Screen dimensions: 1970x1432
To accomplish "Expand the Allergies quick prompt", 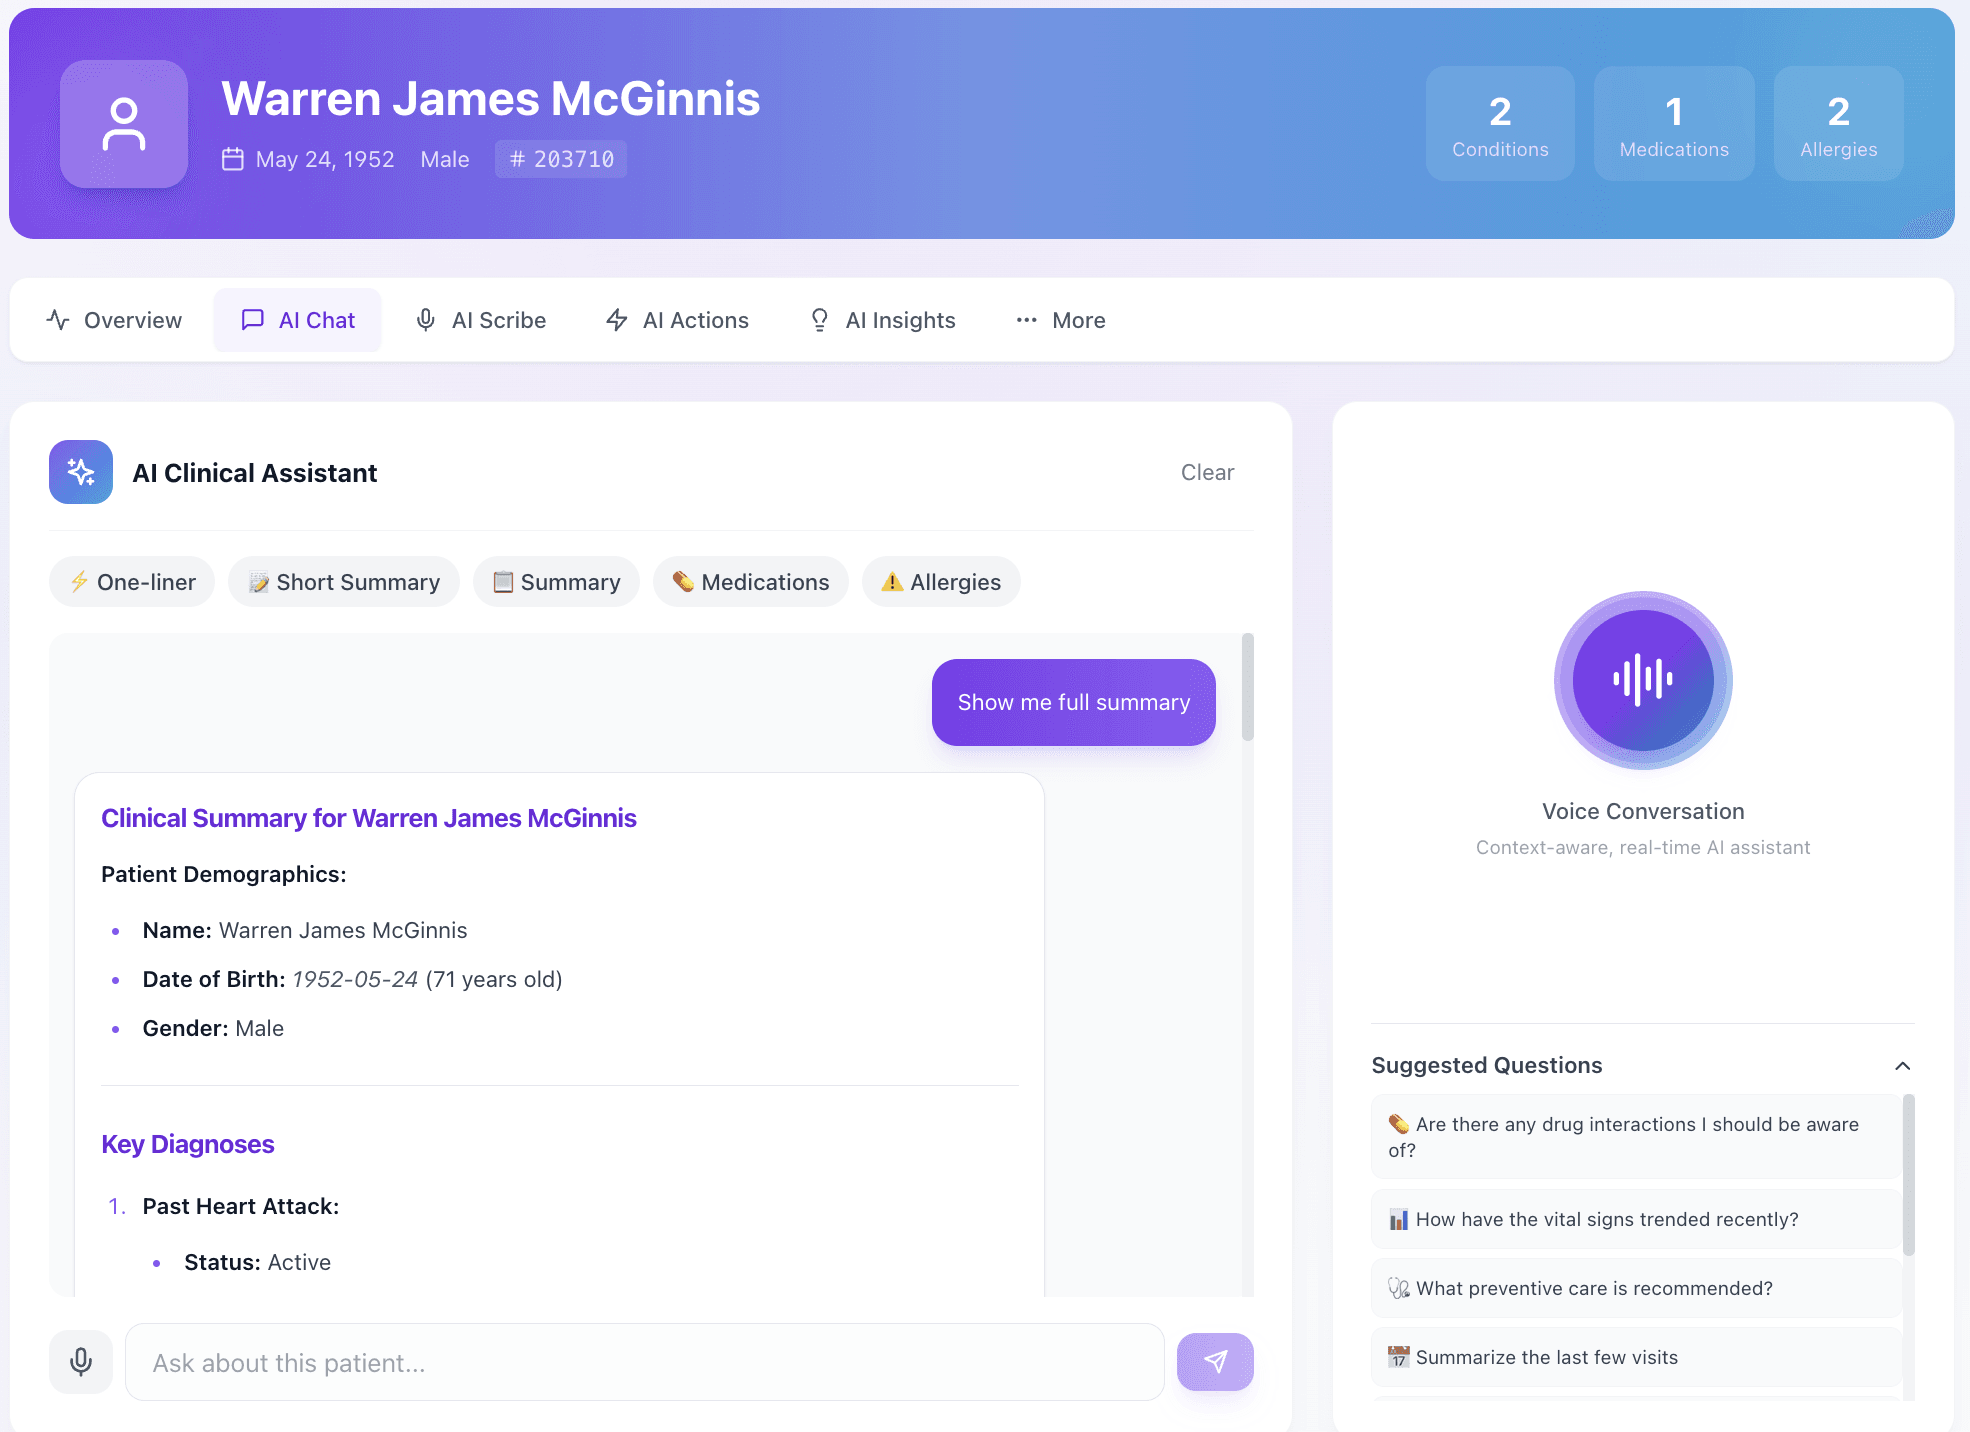I will (x=940, y=581).
